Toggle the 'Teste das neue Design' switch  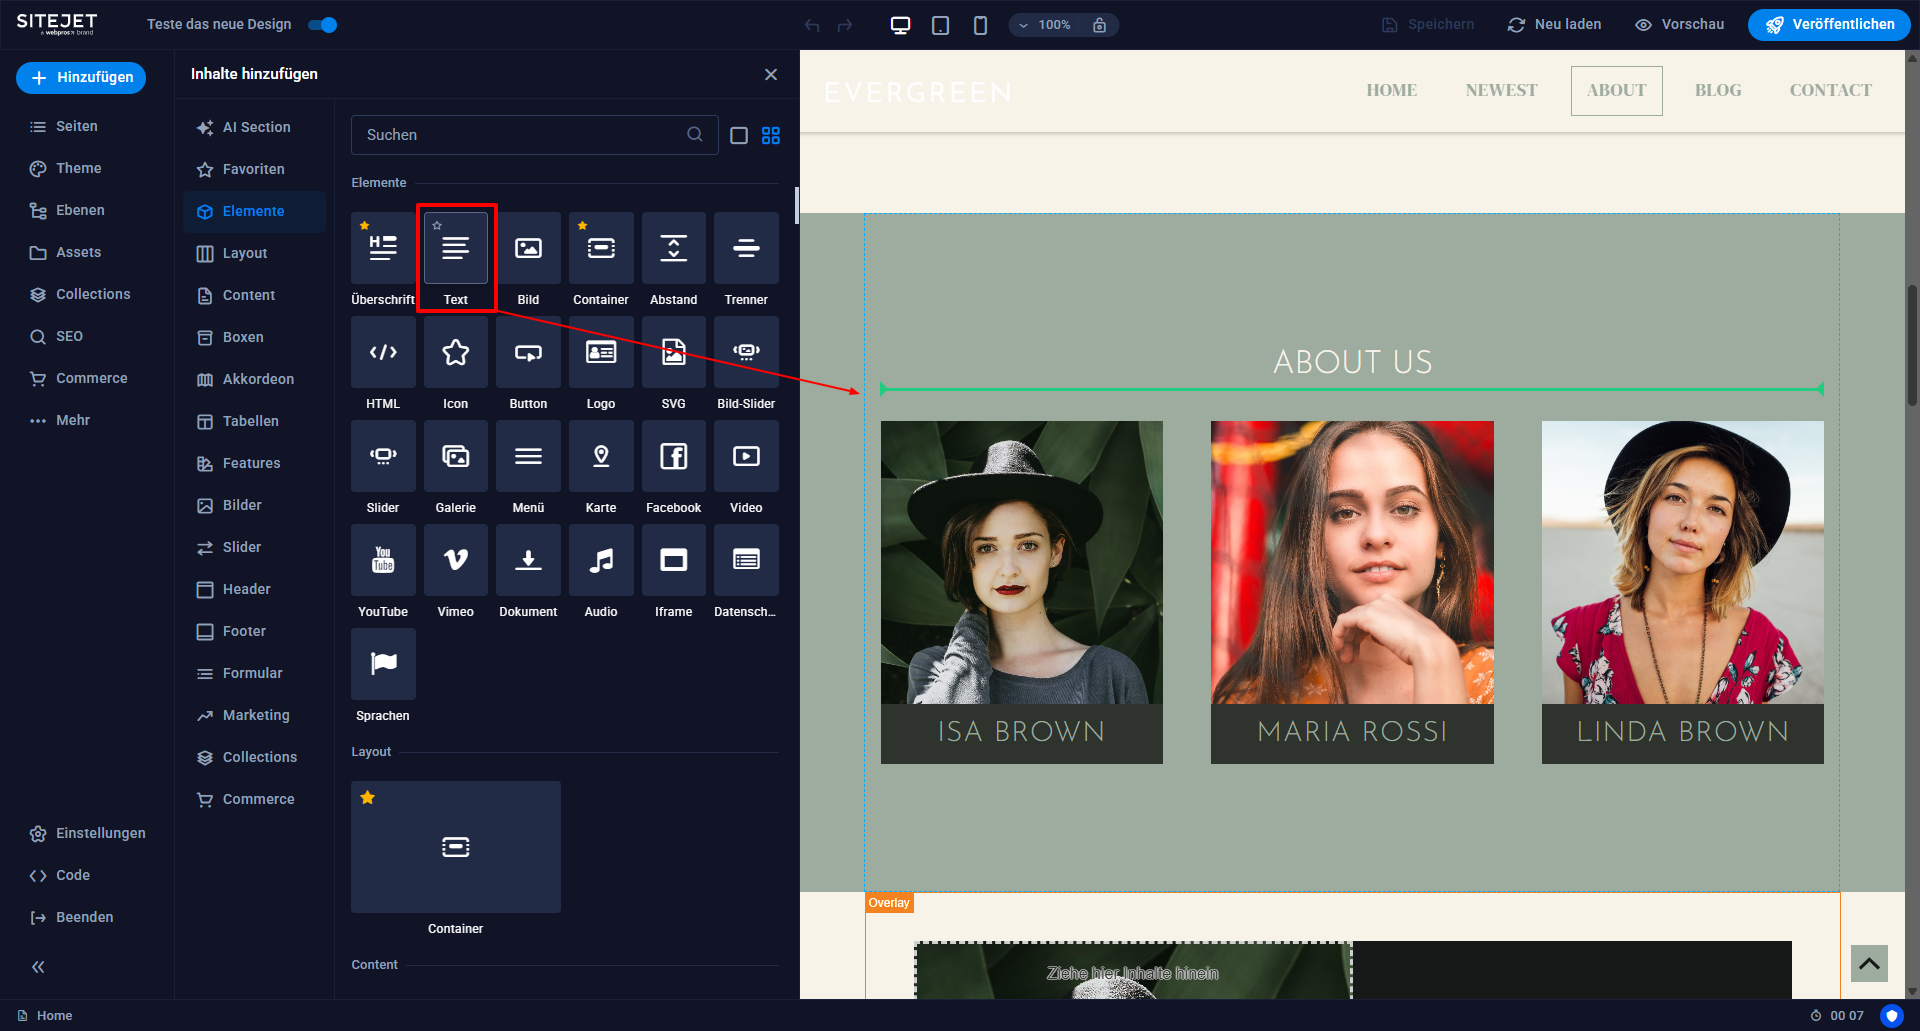[x=323, y=25]
